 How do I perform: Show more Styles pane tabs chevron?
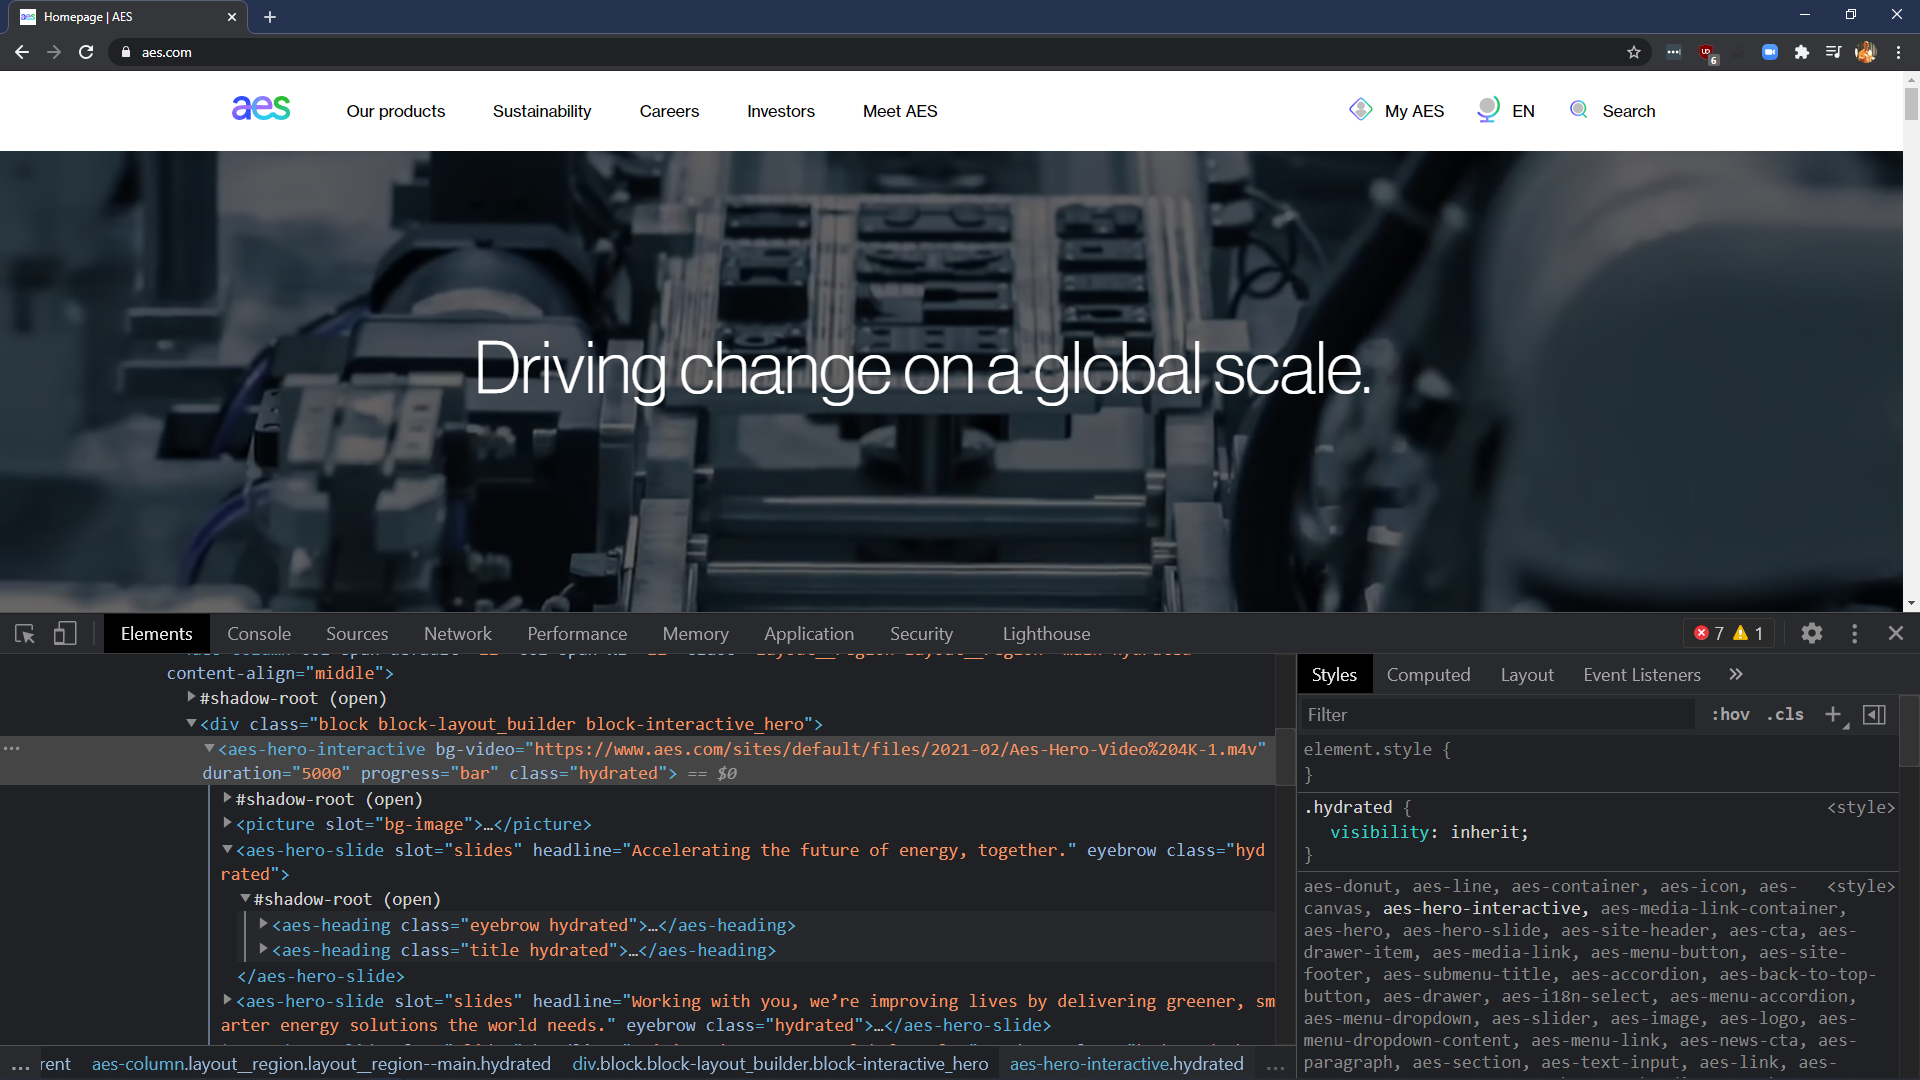(x=1736, y=675)
